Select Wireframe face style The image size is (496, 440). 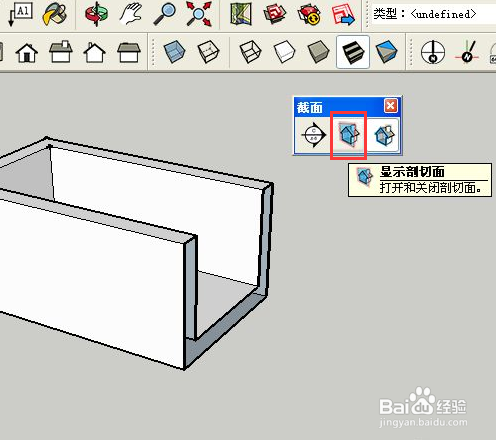click(x=250, y=52)
